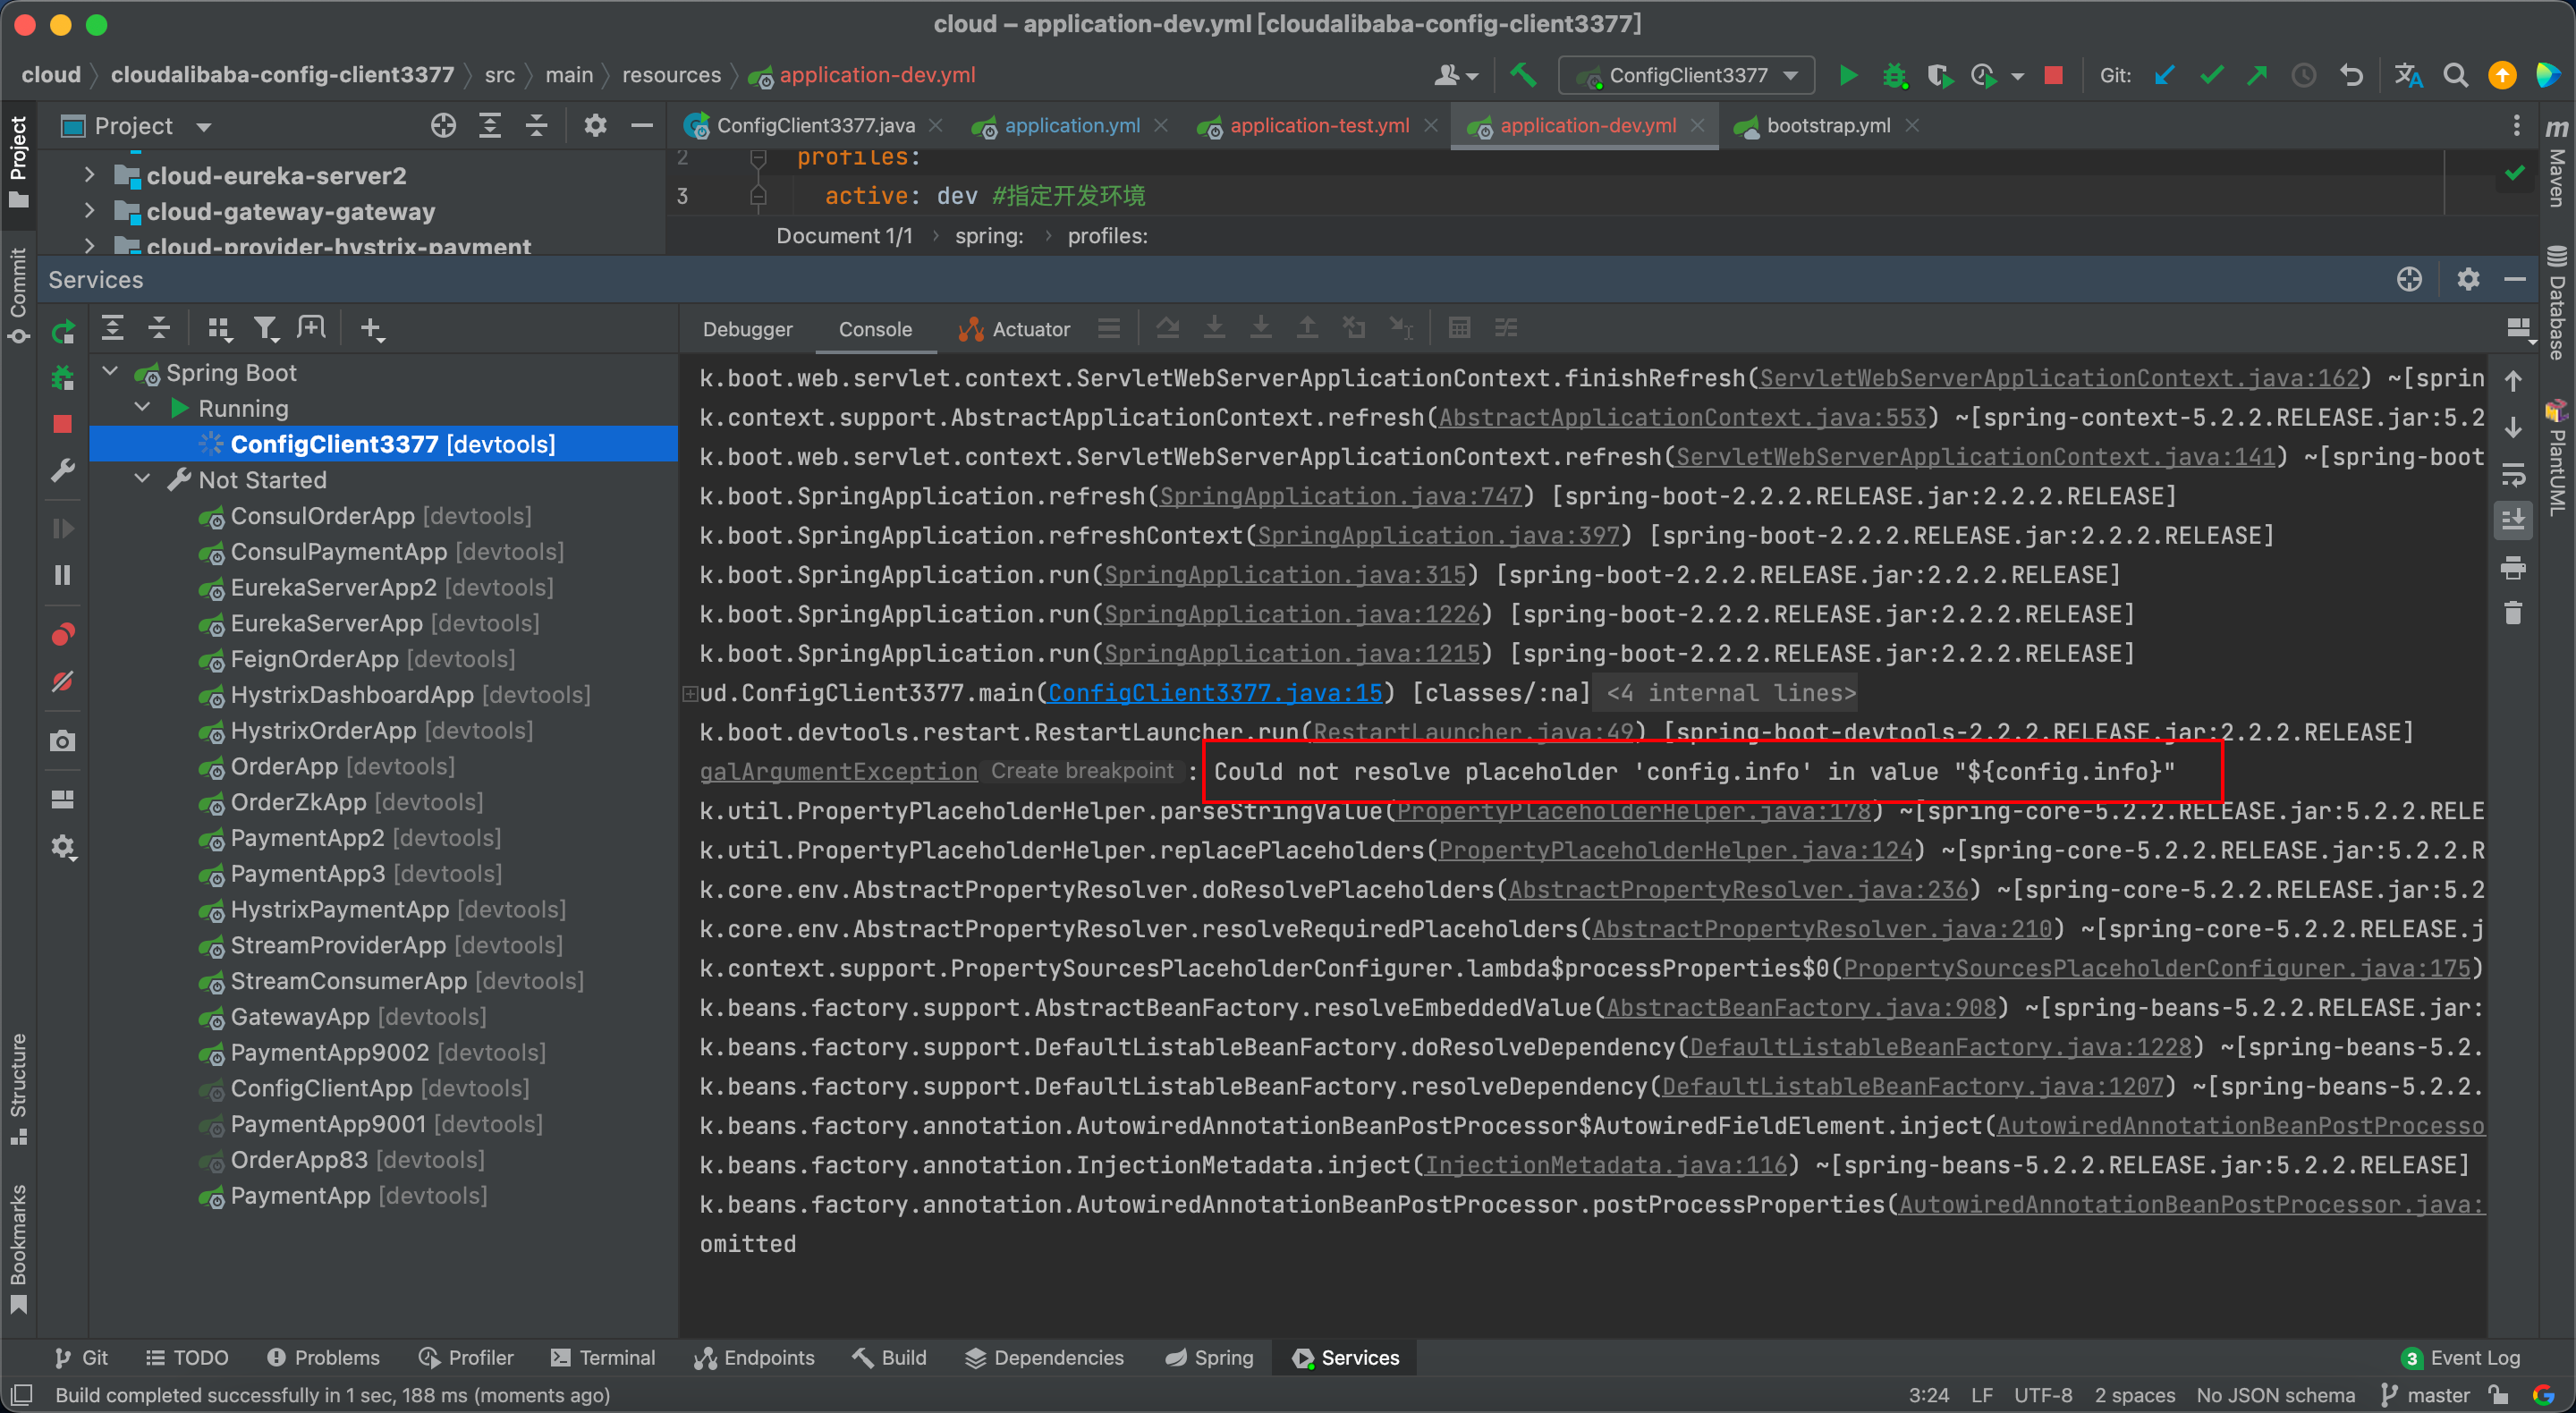Image resolution: width=2576 pixels, height=1413 pixels.
Task: Click UTF-8 encoding in status bar
Action: (x=2042, y=1394)
